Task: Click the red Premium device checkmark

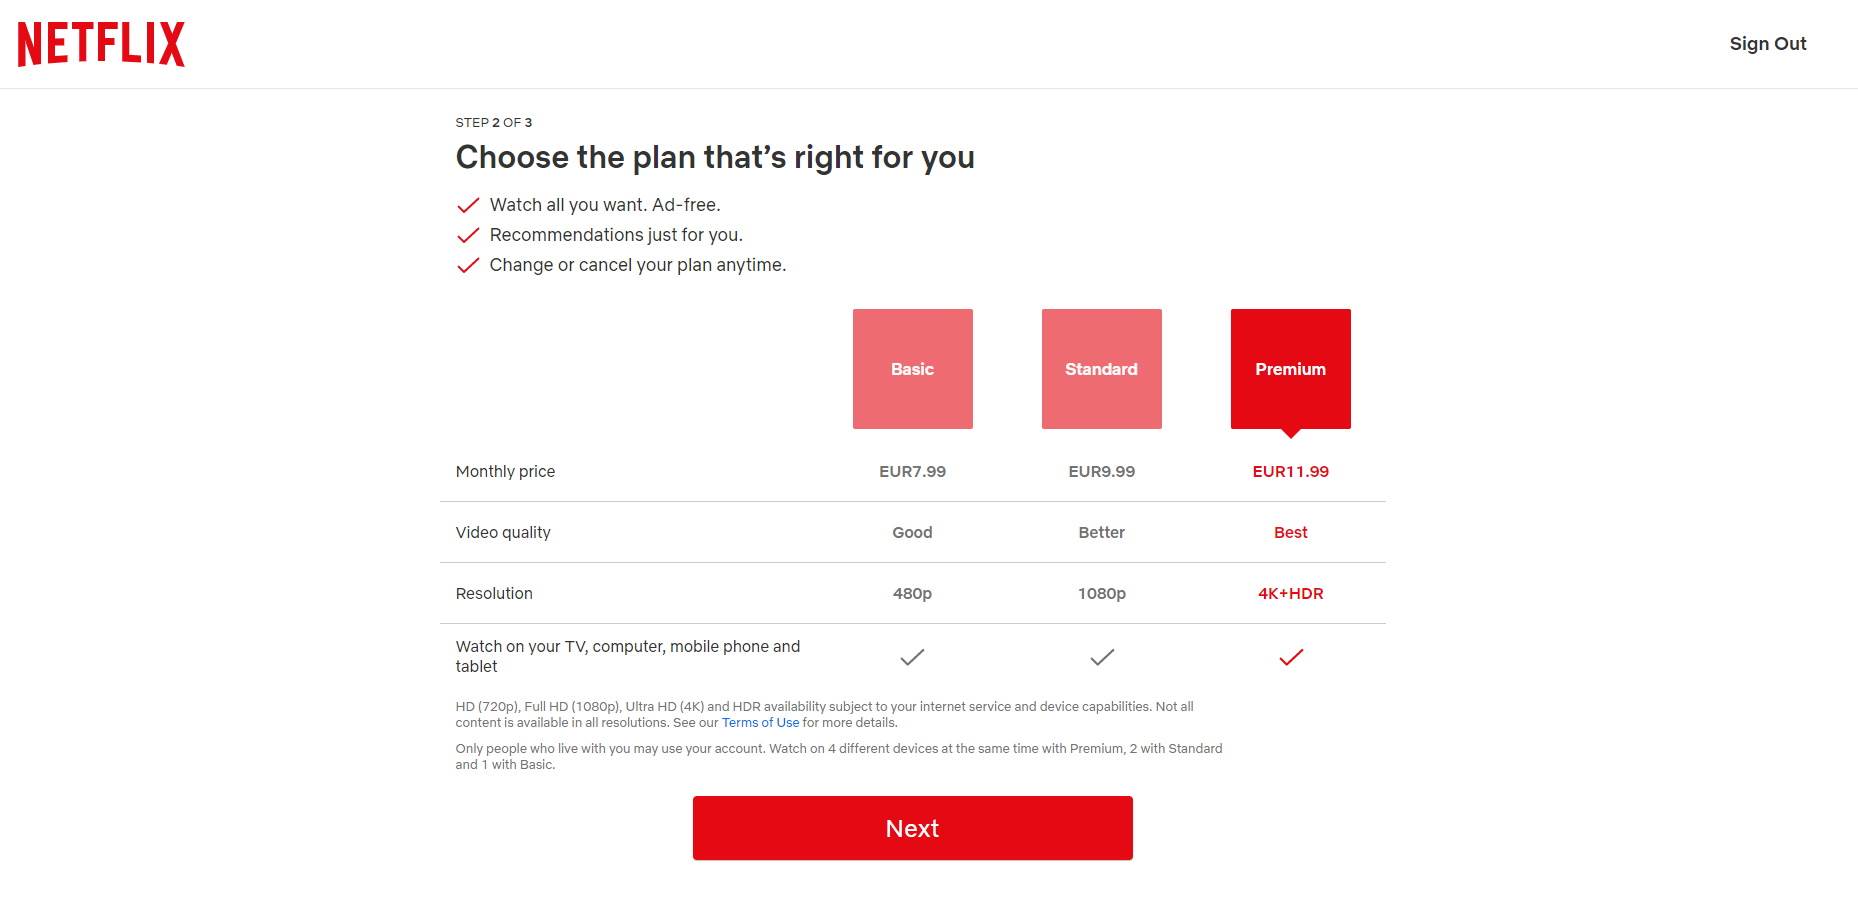Action: coord(1291,657)
